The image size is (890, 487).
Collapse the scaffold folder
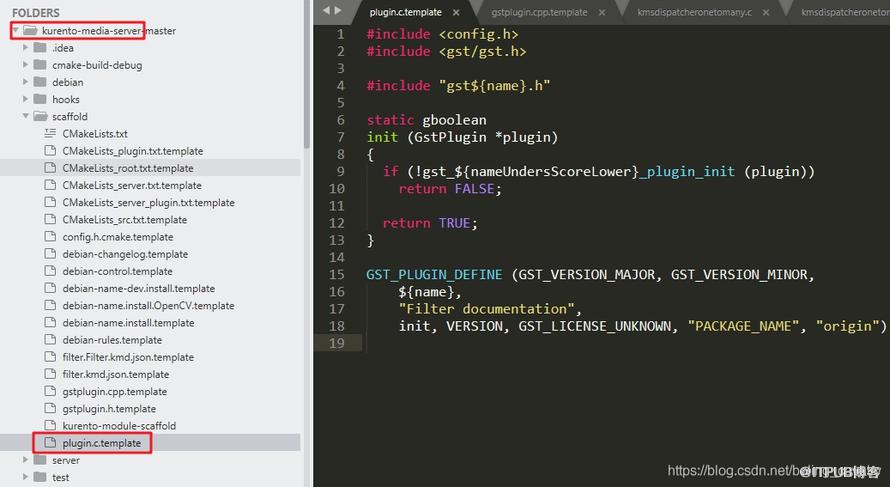tap(26, 116)
